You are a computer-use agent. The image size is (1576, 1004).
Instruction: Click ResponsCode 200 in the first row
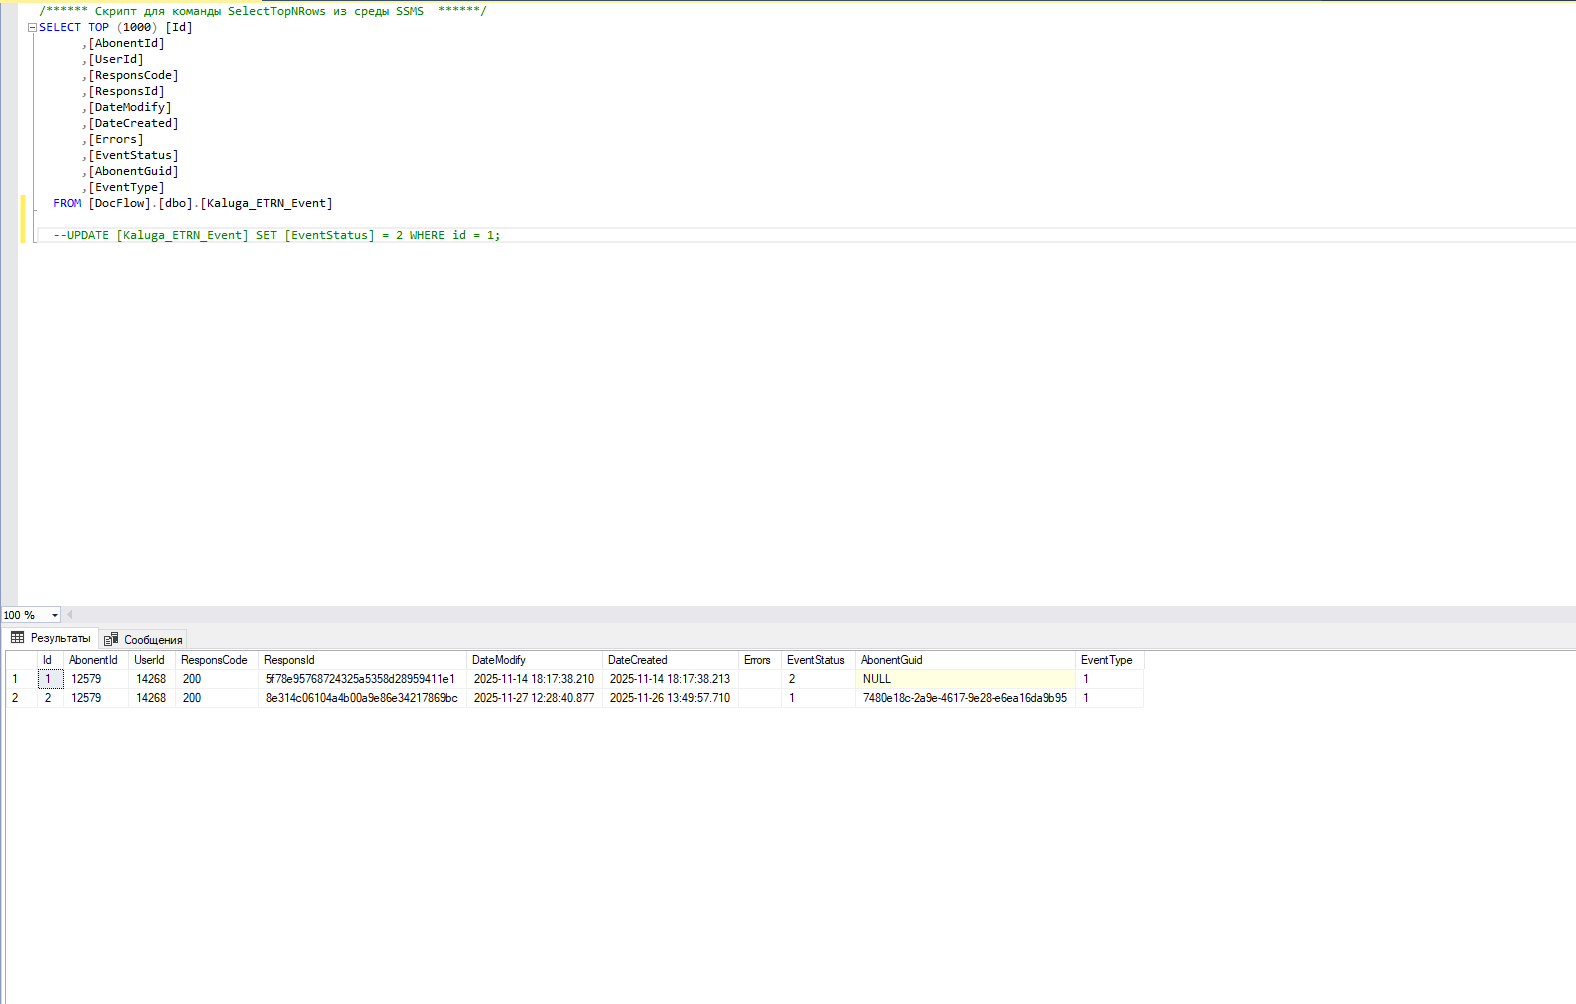(x=217, y=679)
